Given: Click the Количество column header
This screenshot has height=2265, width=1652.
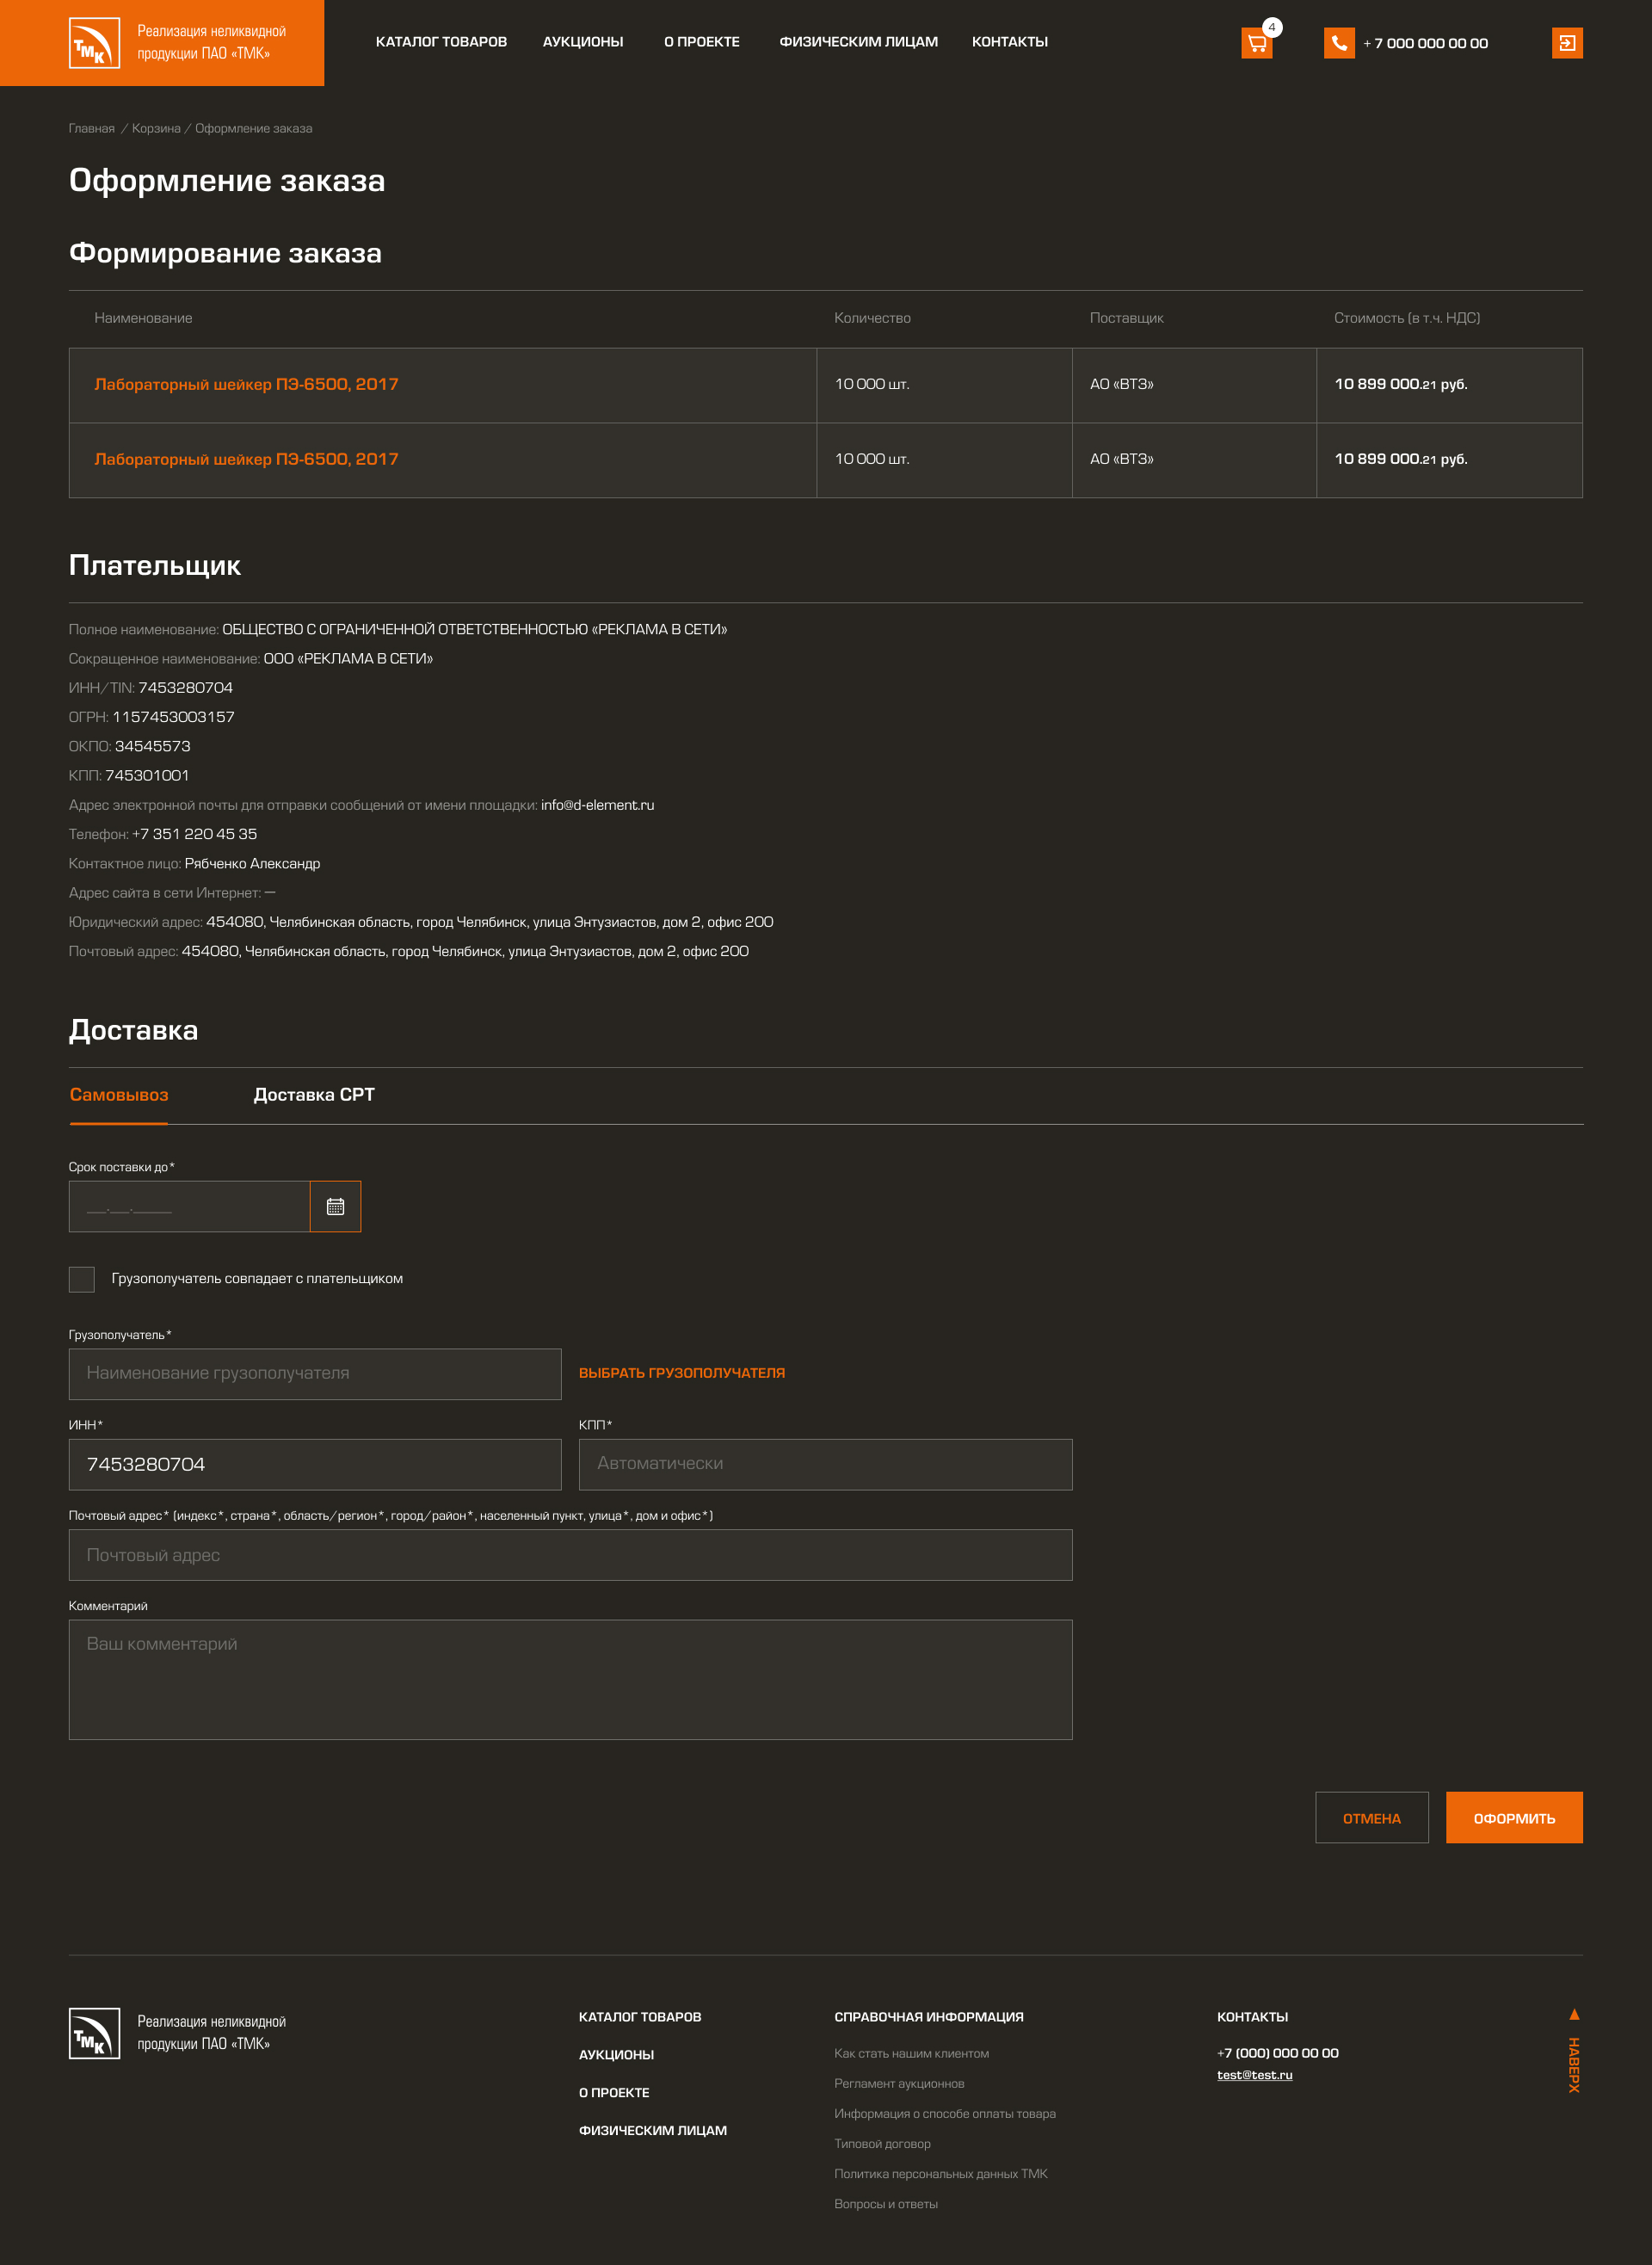Looking at the screenshot, I should coord(872,318).
